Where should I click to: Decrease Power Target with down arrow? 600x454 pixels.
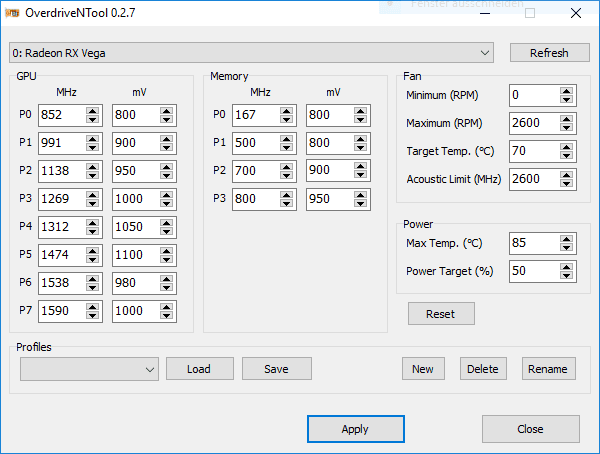pos(566,275)
